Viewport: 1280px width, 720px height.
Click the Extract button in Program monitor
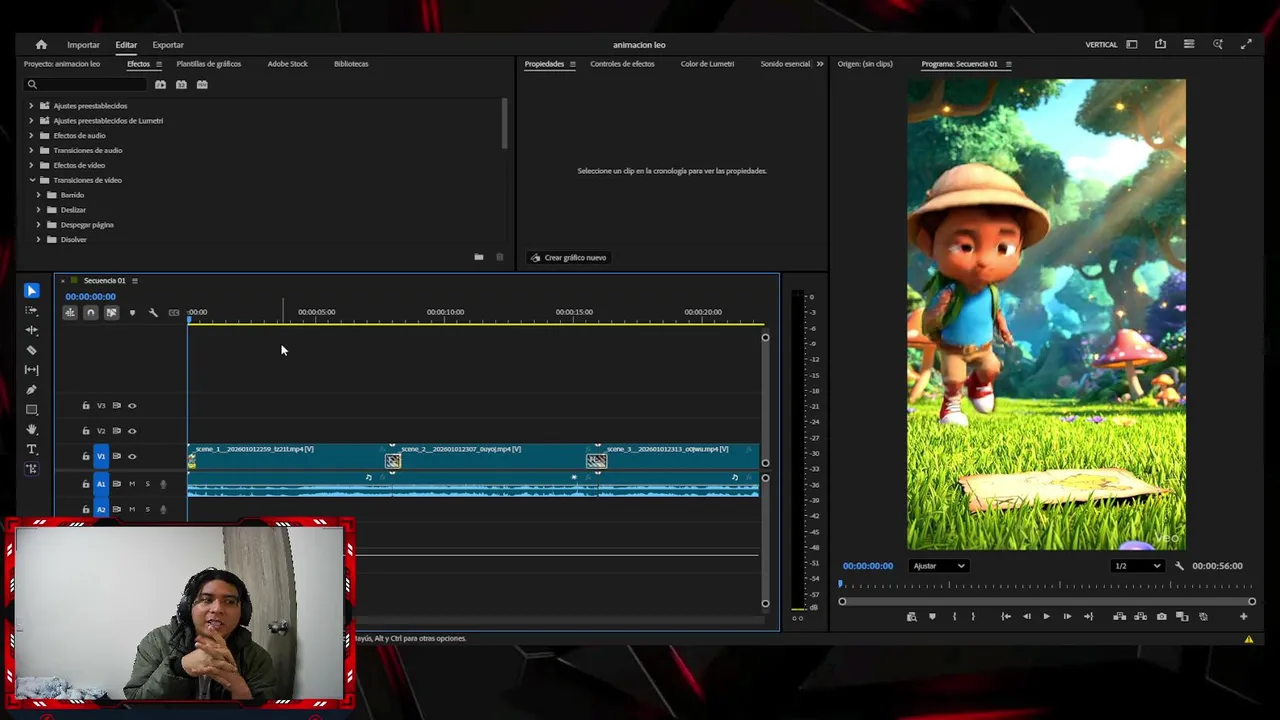coord(1140,617)
